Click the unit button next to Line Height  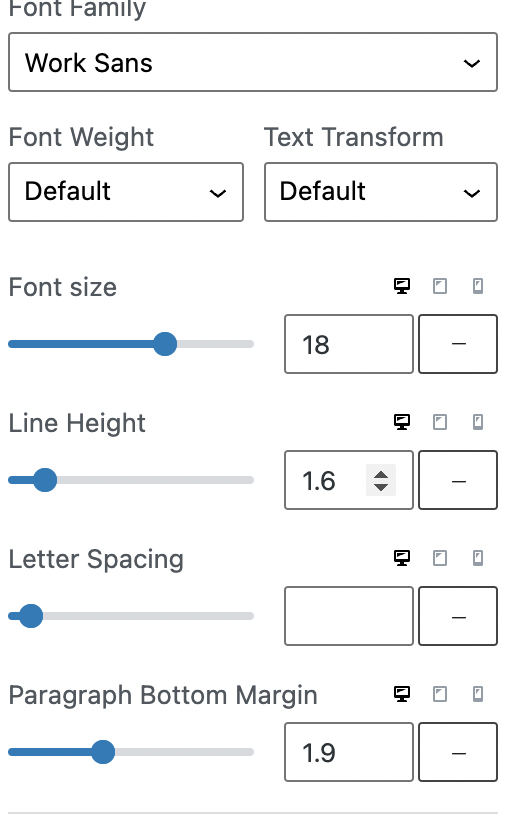pos(458,480)
